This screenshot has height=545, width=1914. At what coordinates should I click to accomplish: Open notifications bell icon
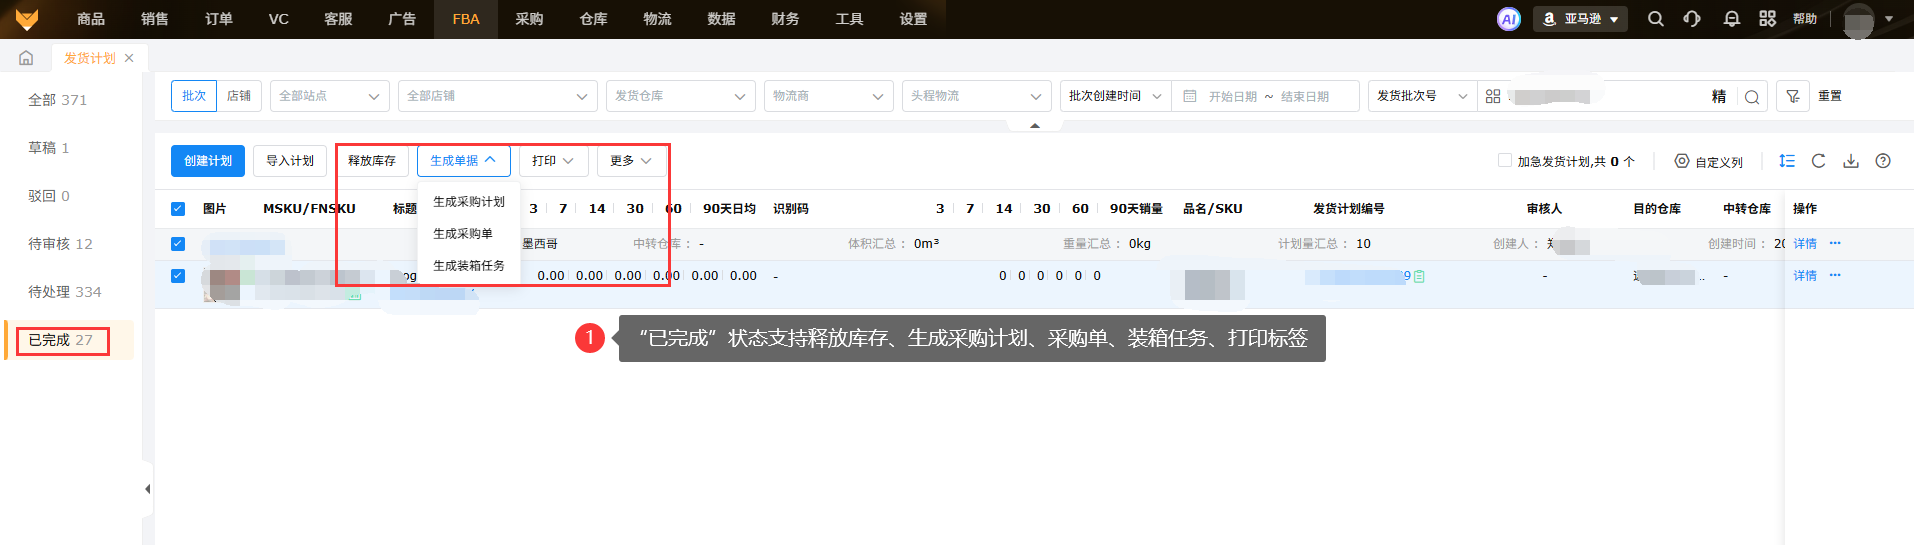point(1731,19)
